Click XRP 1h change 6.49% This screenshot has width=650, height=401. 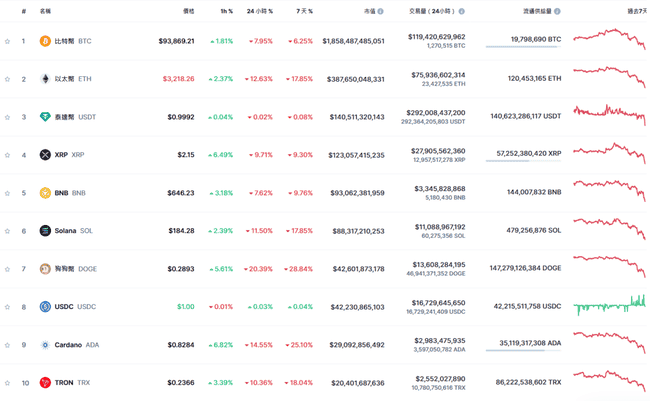coord(221,155)
